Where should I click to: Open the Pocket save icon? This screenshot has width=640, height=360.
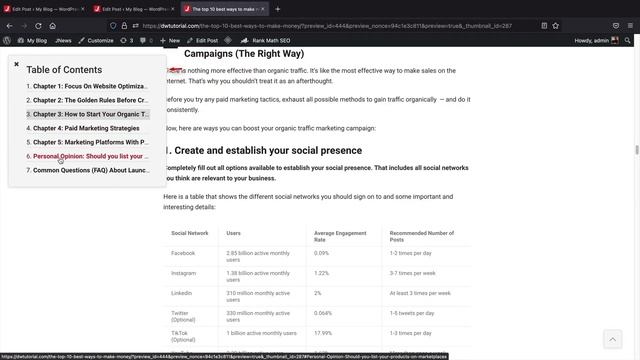(616, 26)
